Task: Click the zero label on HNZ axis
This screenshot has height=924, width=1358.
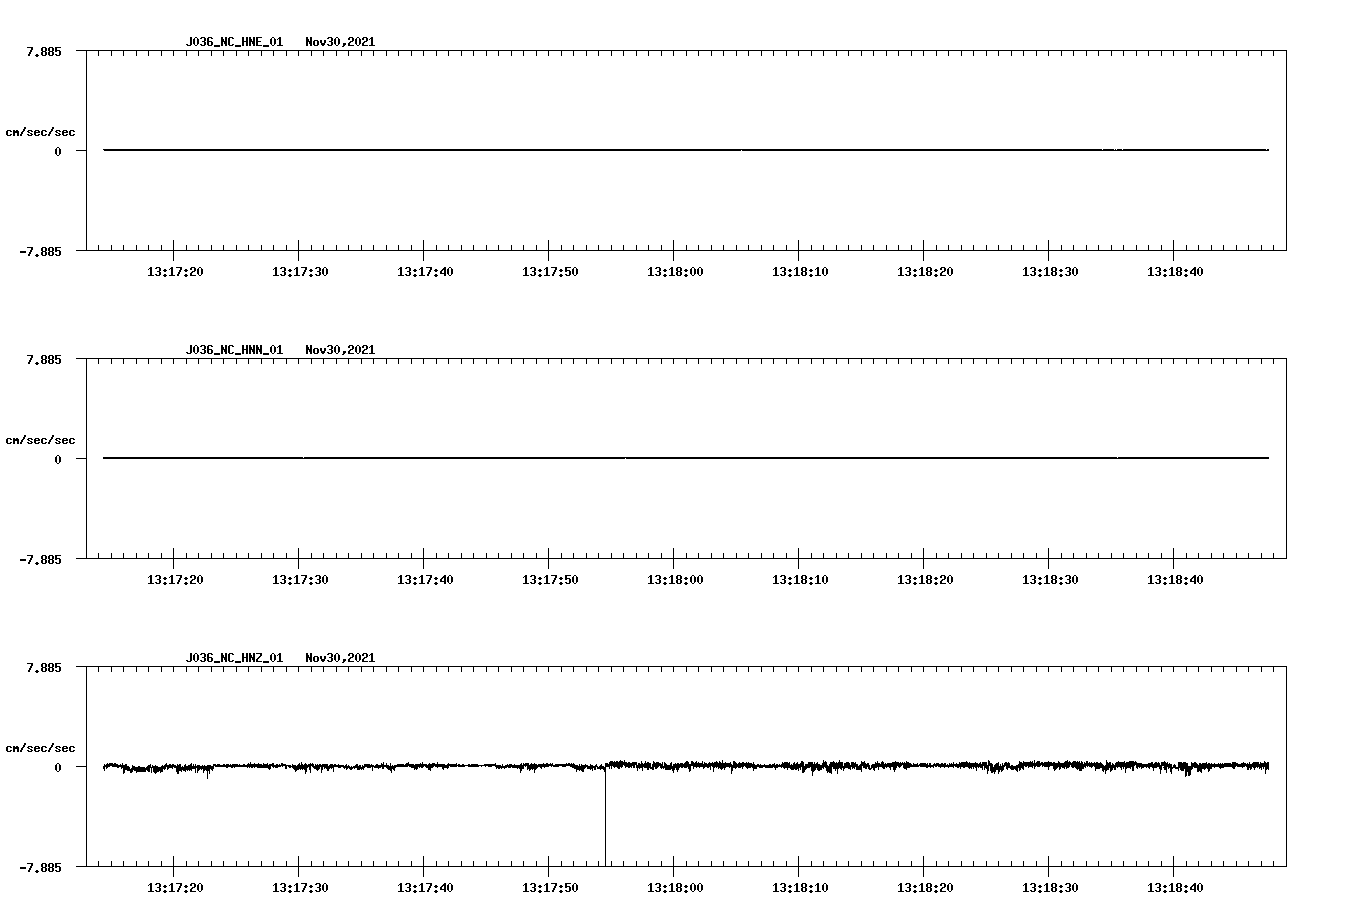Action: pos(58,768)
